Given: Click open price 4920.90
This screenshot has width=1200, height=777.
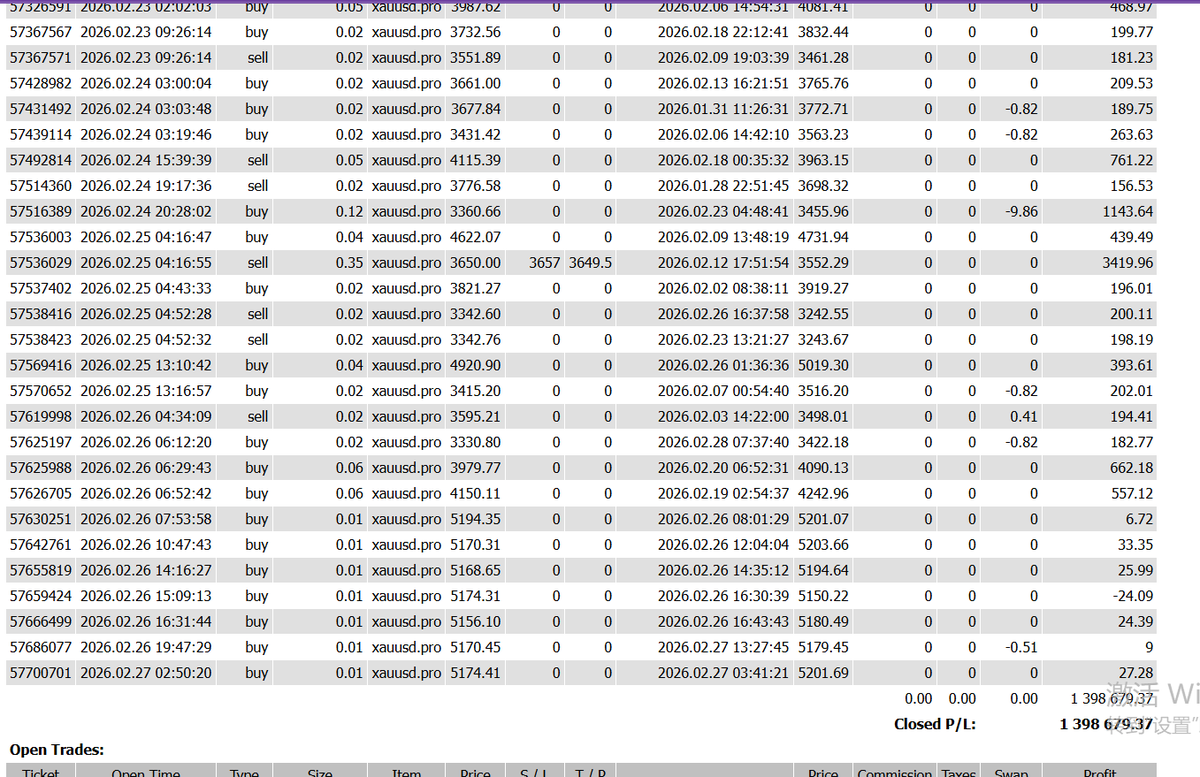Looking at the screenshot, I should (475, 365).
